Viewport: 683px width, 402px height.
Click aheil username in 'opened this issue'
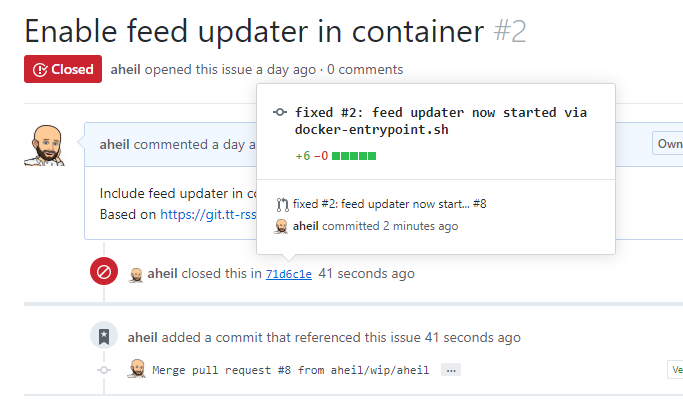coord(125,69)
